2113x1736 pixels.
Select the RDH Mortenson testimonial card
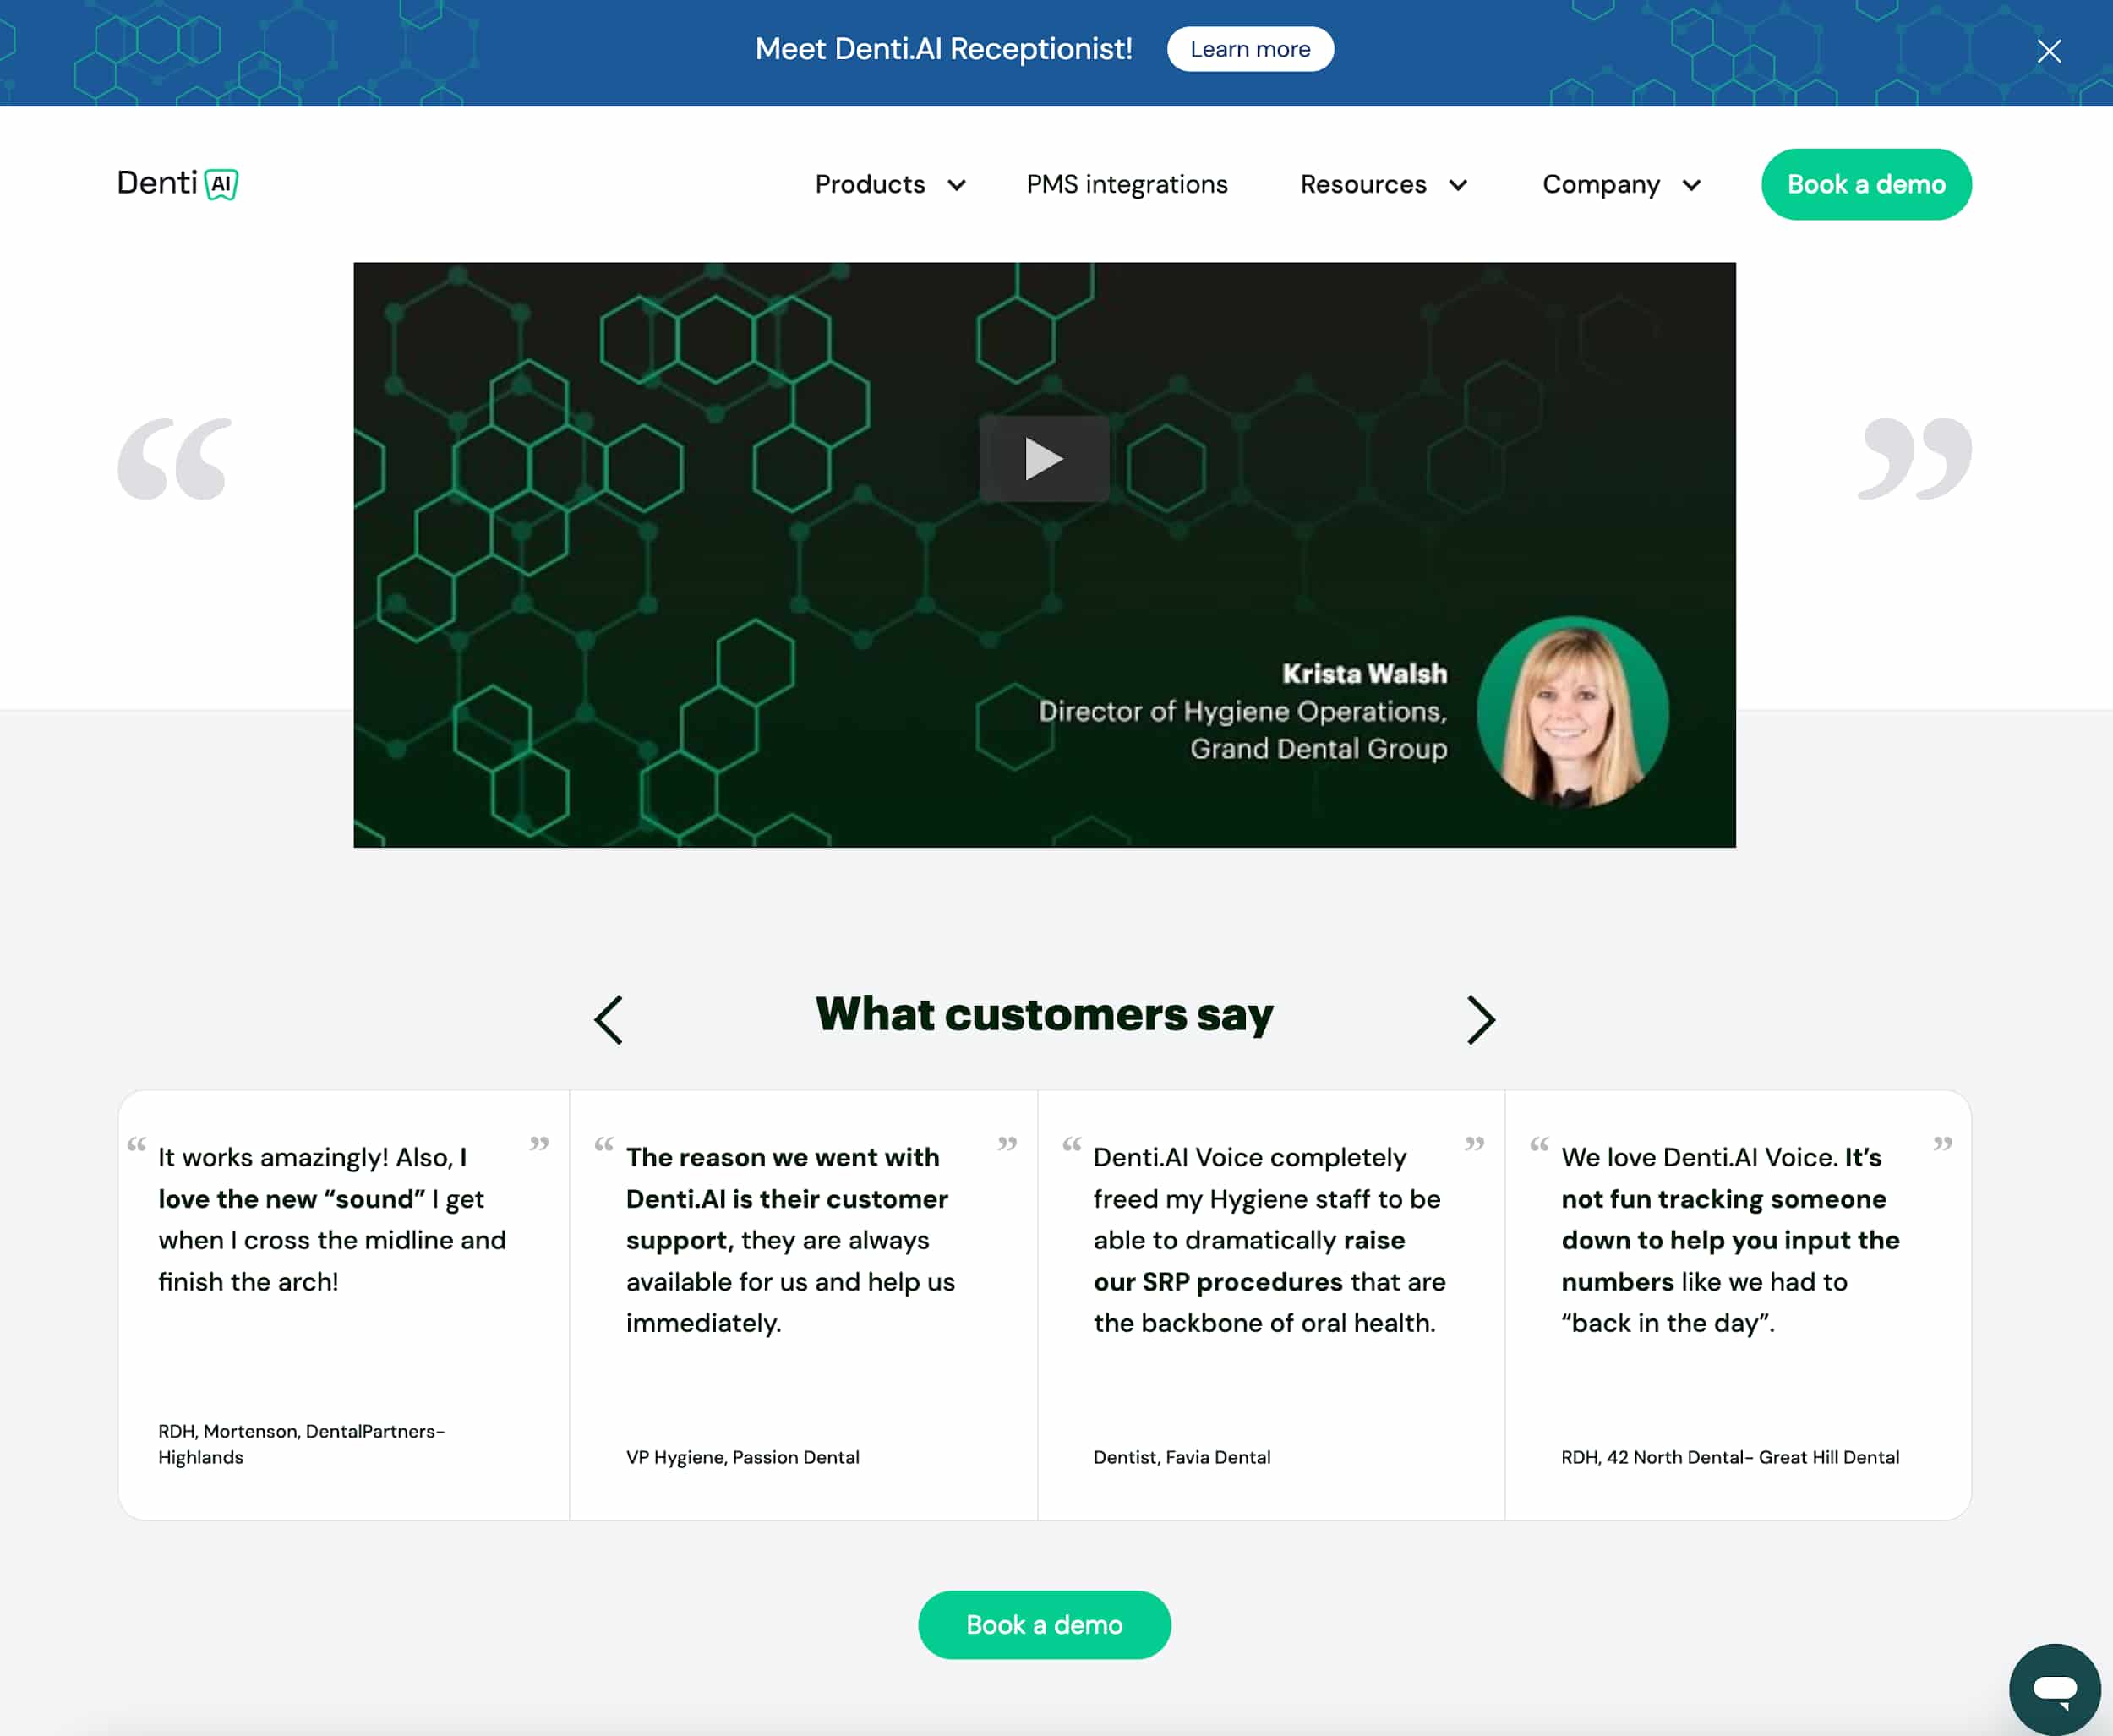point(344,1305)
